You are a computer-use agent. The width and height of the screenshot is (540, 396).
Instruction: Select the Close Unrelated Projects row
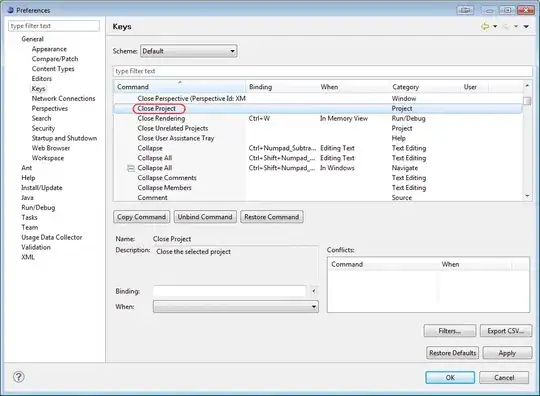(318, 128)
